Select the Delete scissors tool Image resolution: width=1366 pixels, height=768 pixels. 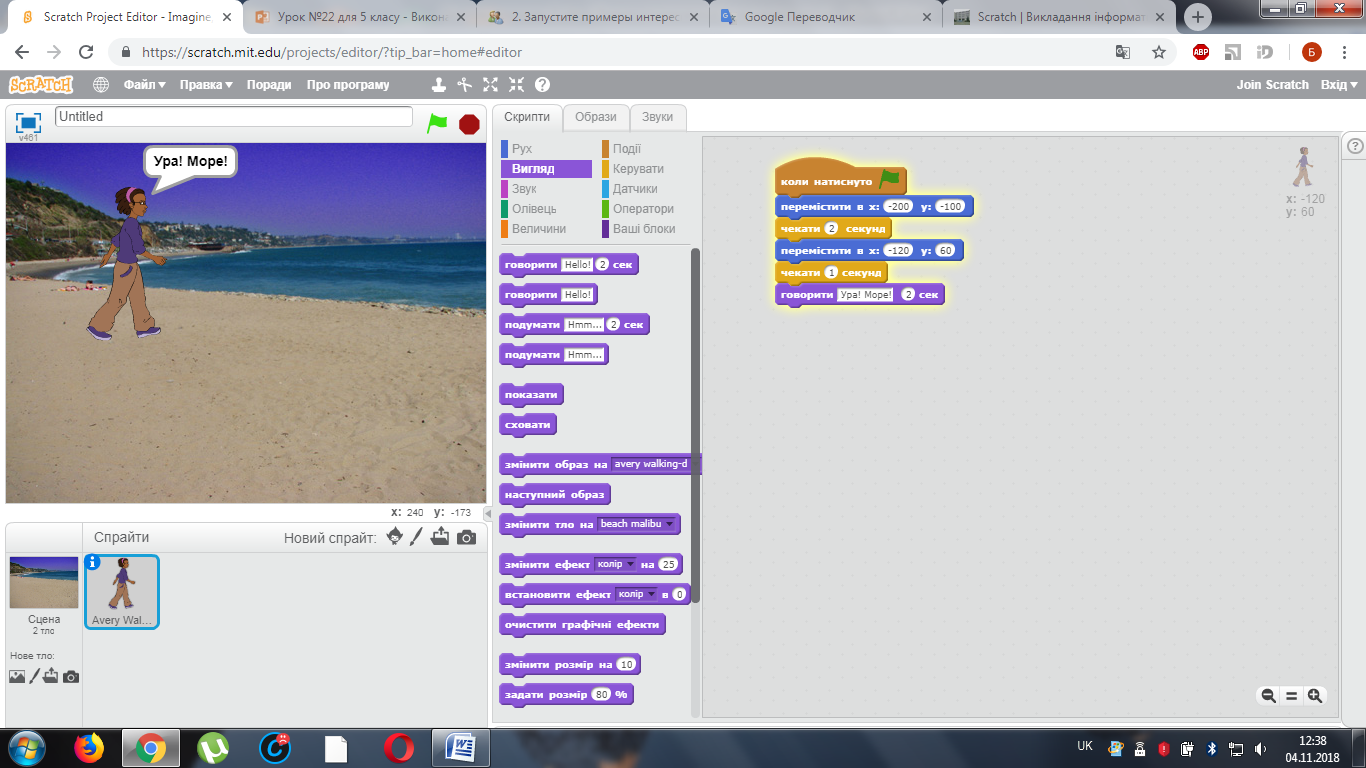click(x=464, y=85)
